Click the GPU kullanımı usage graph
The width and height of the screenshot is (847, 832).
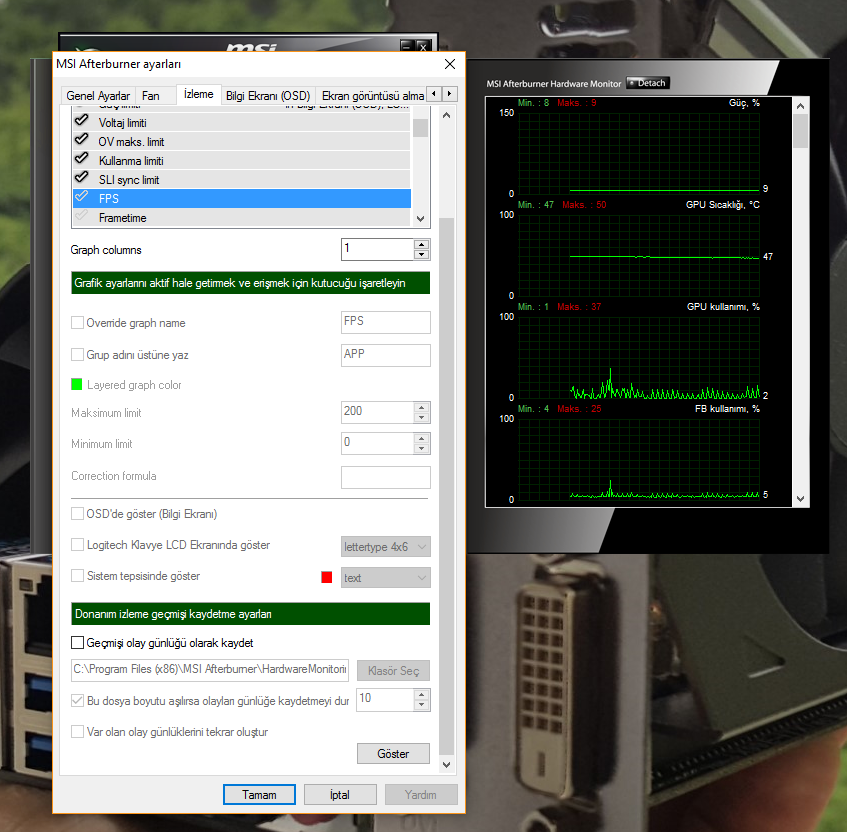(638, 357)
